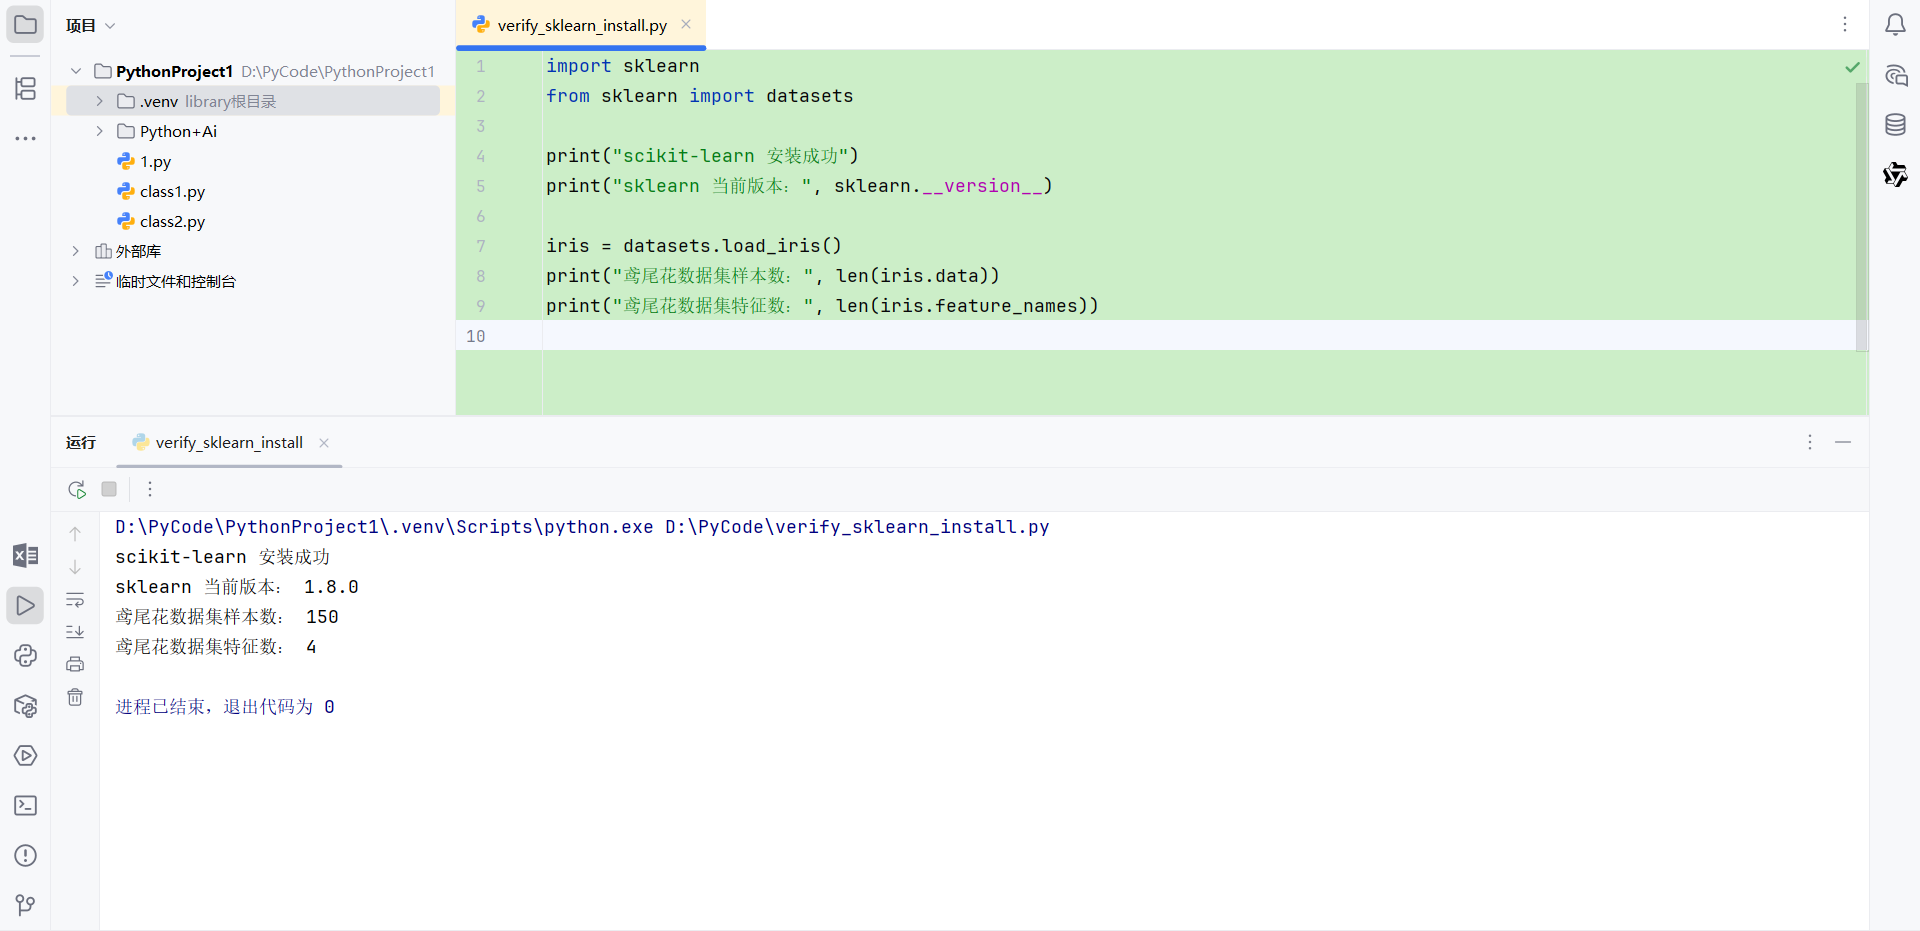1920x931 pixels.
Task: Click the python.exe path link in console
Action: [x=384, y=527]
